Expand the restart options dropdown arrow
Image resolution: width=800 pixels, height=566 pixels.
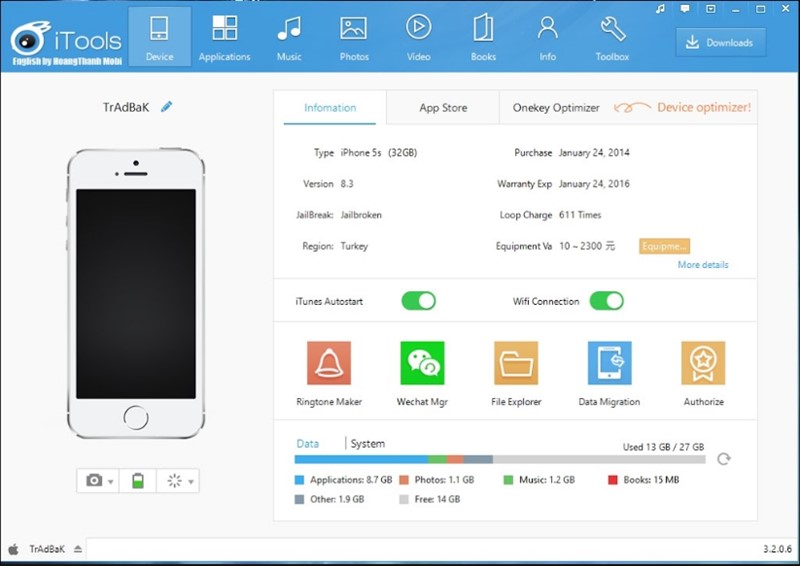click(x=191, y=481)
